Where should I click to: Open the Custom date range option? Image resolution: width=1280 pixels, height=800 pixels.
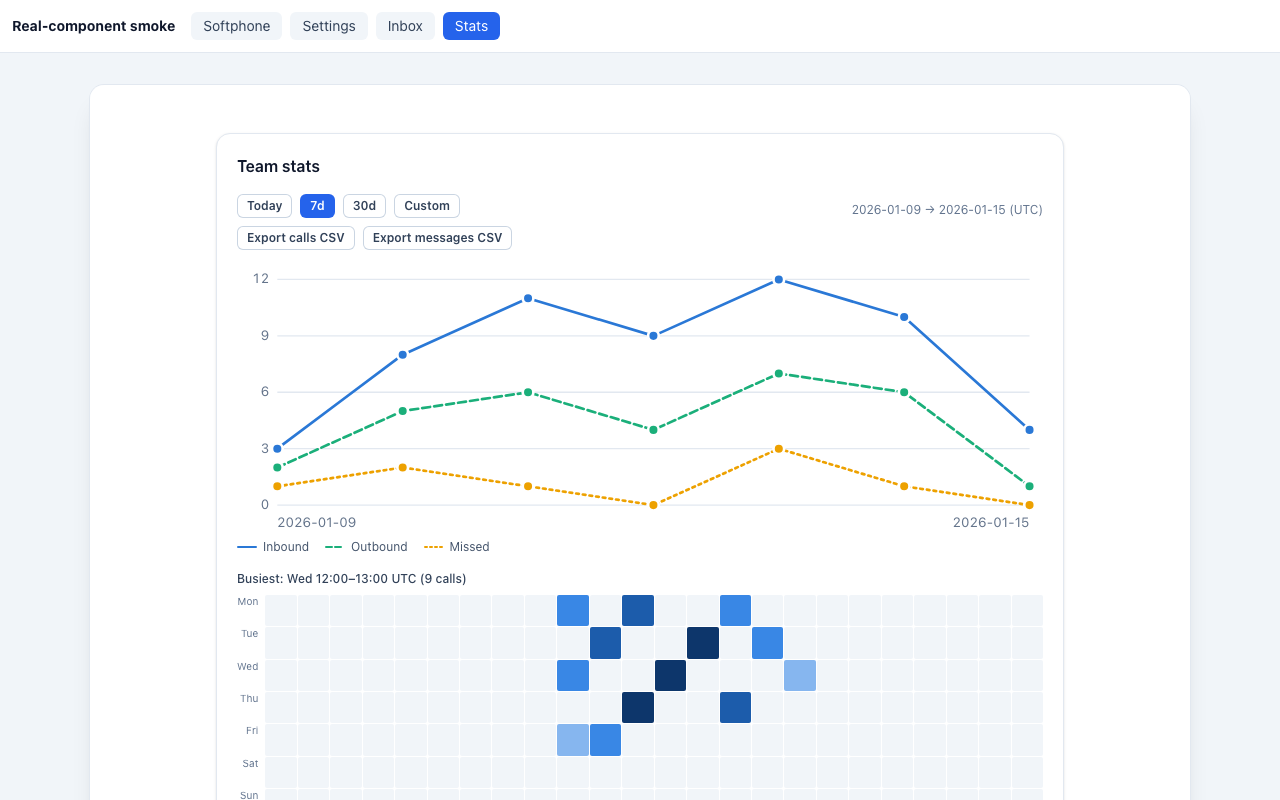[x=427, y=206]
